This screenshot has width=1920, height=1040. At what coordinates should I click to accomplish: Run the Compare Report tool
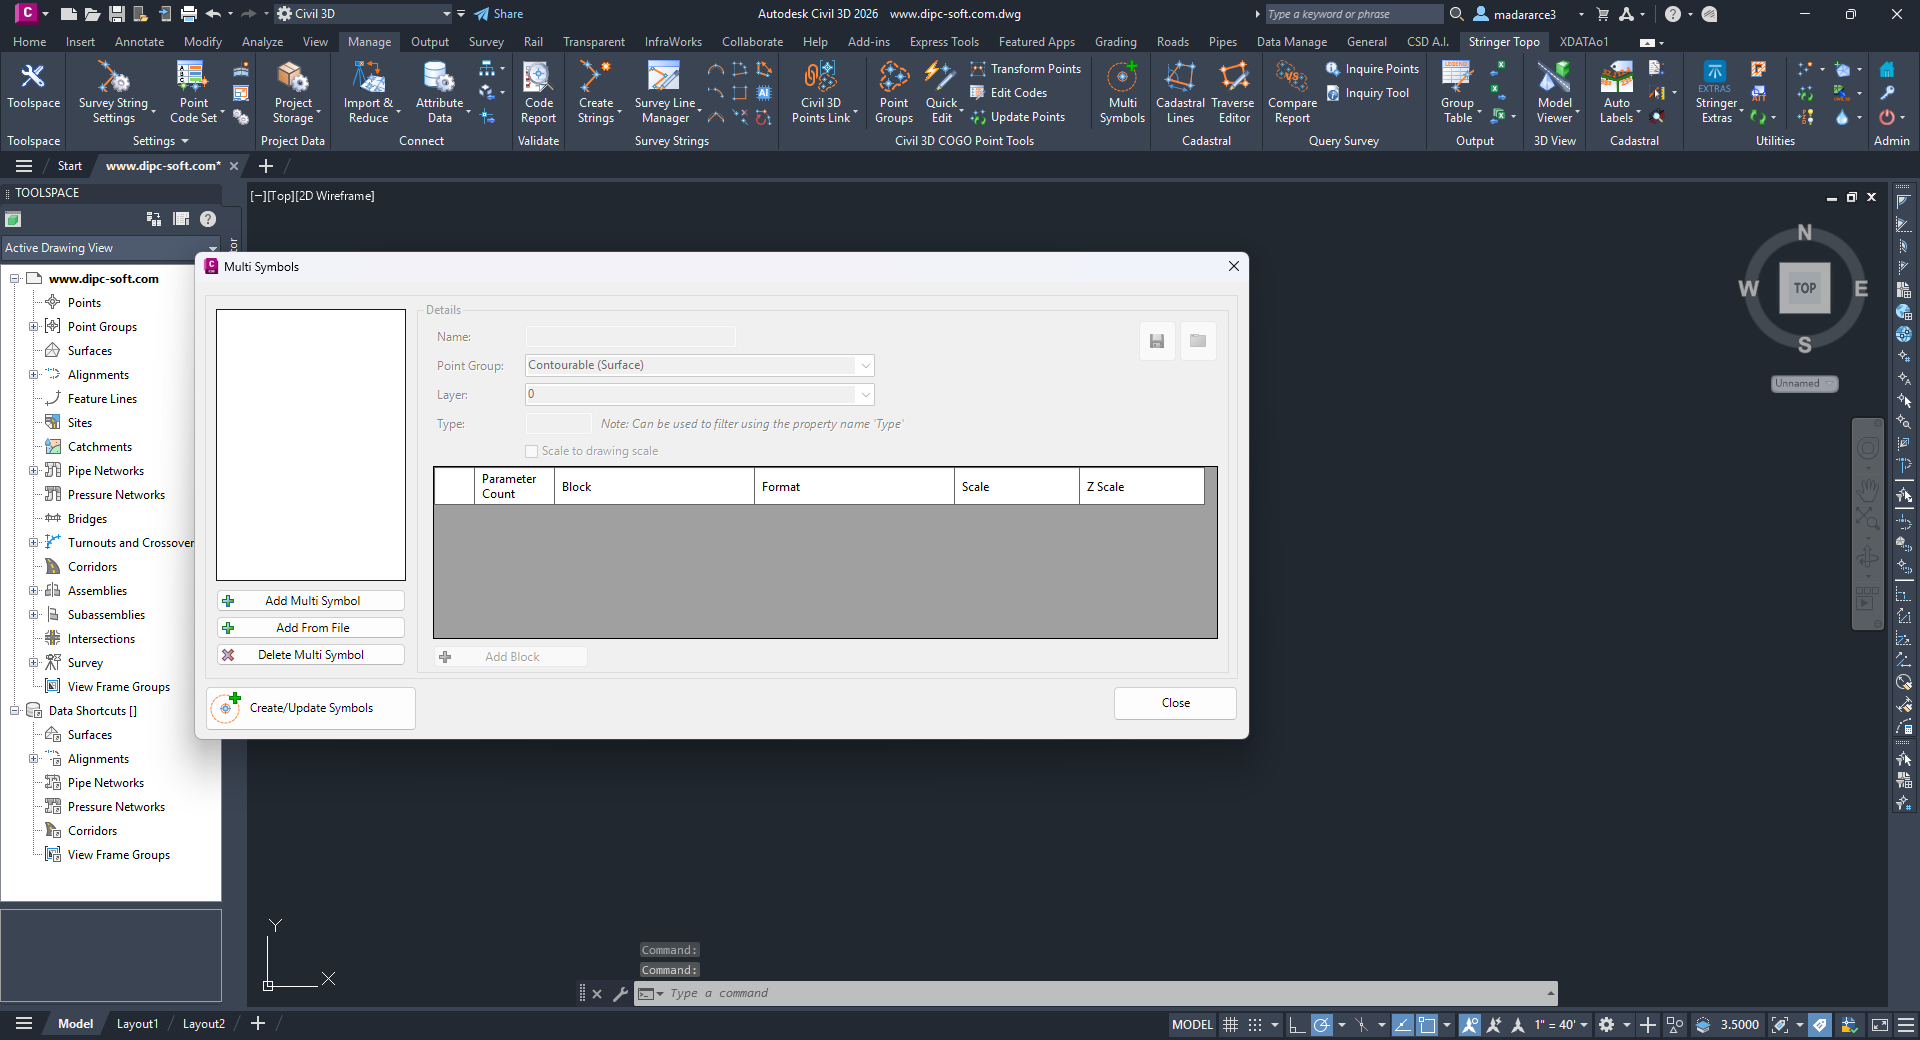coord(1292,92)
